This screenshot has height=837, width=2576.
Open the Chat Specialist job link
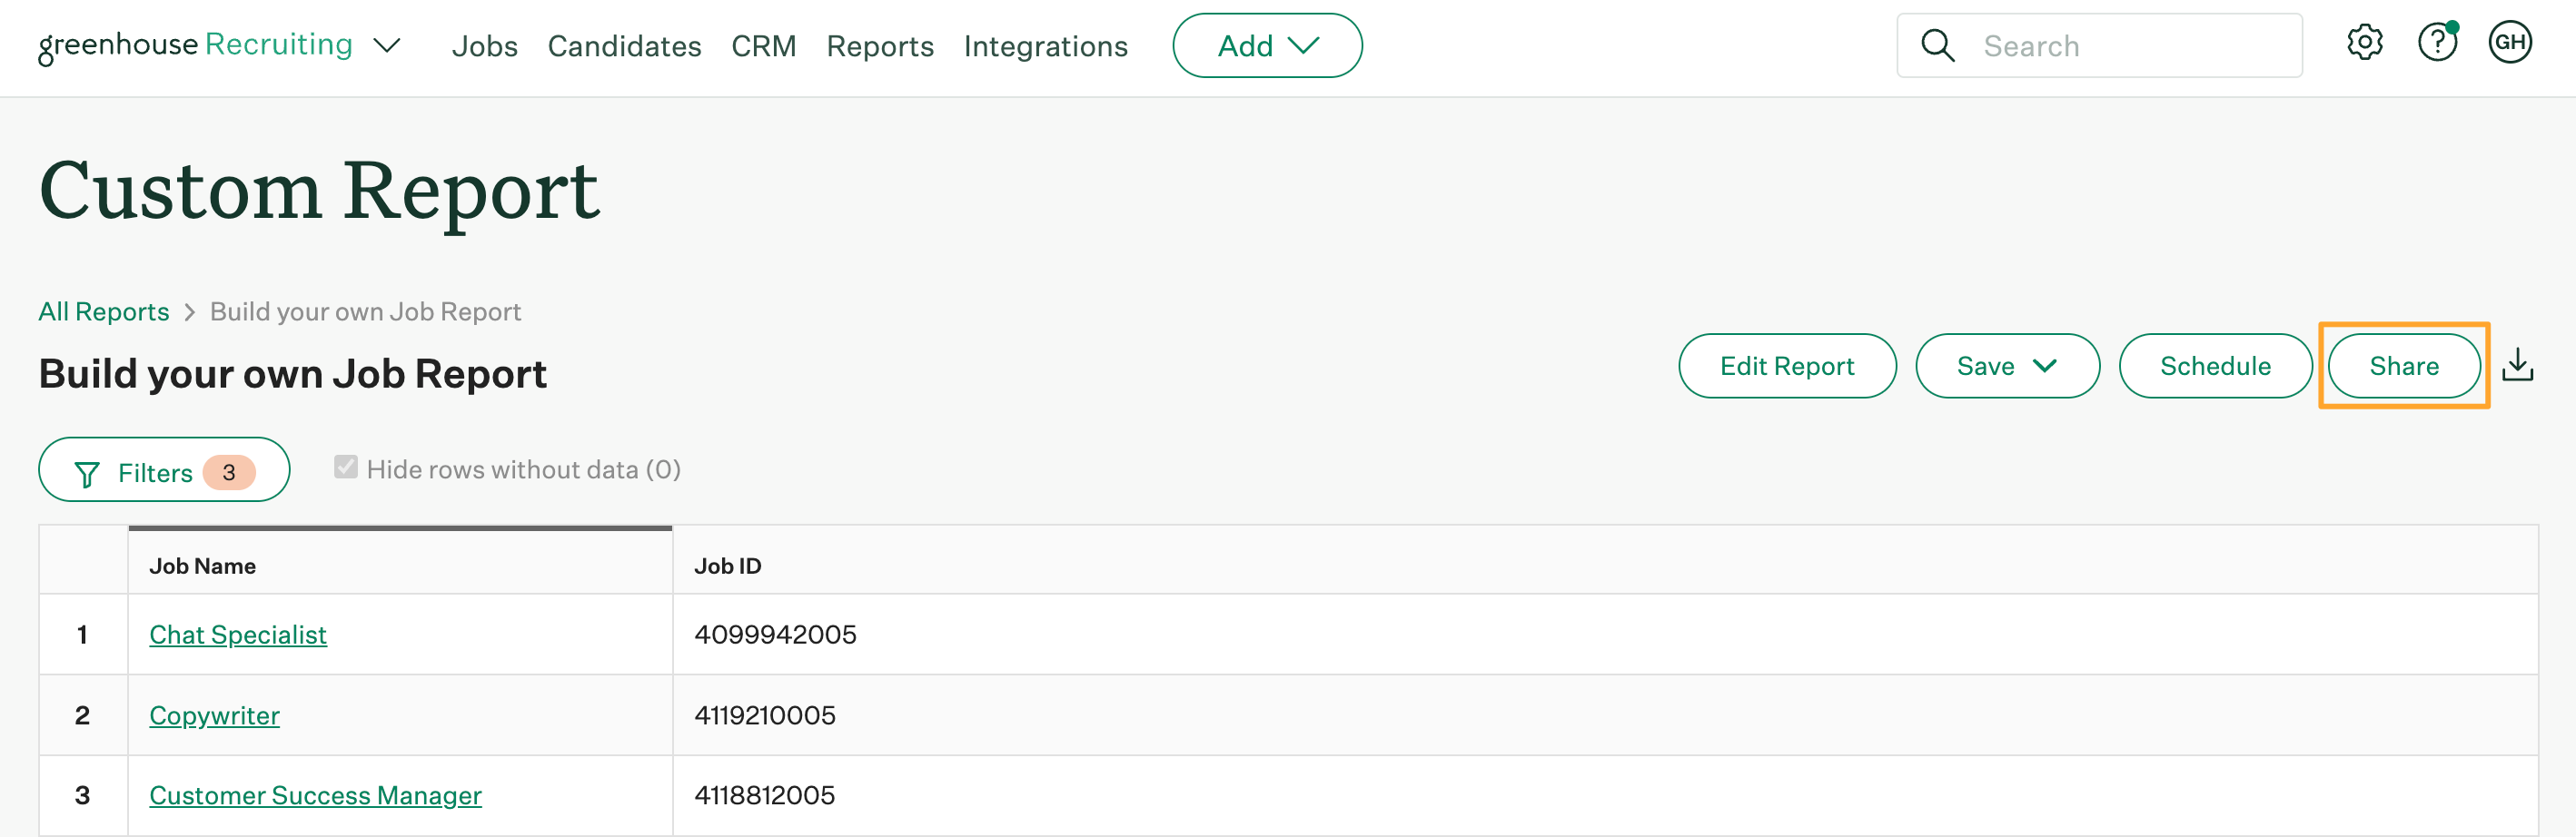(238, 634)
